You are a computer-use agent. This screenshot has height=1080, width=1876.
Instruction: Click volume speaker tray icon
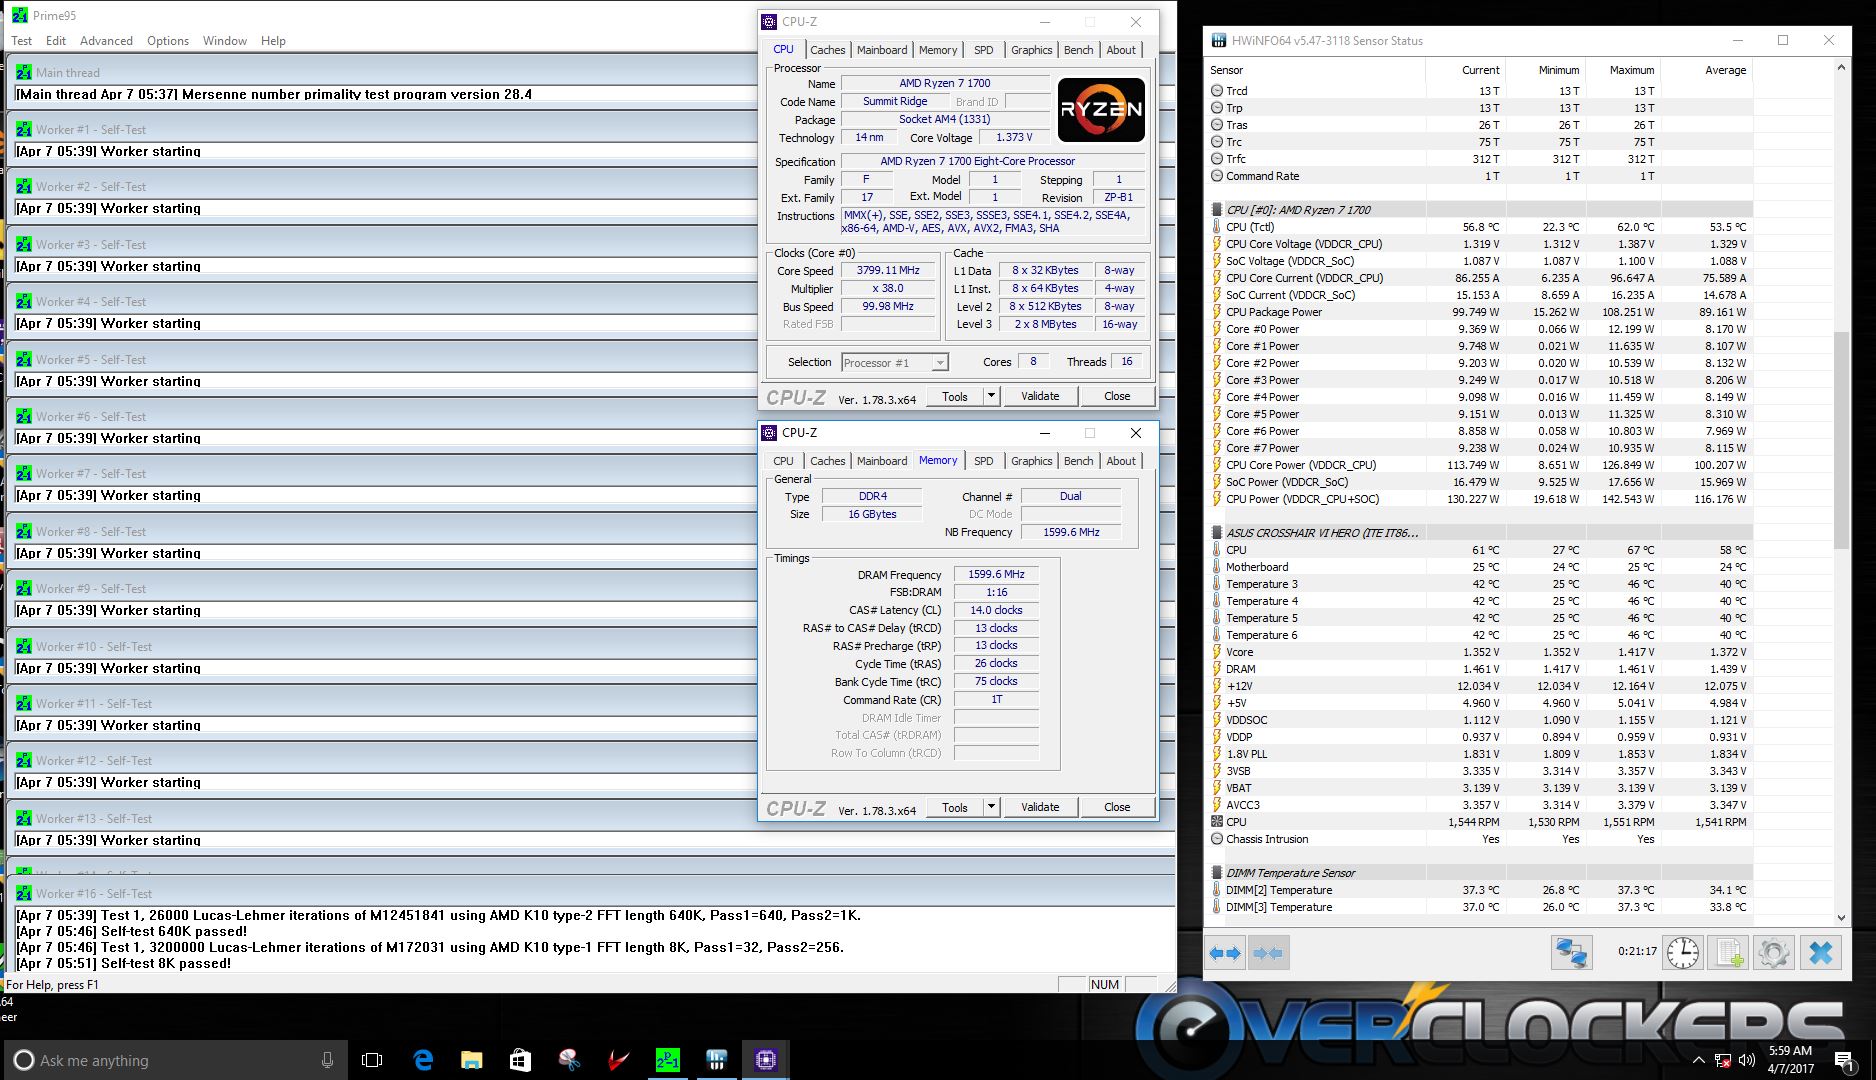pyautogui.click(x=1747, y=1060)
